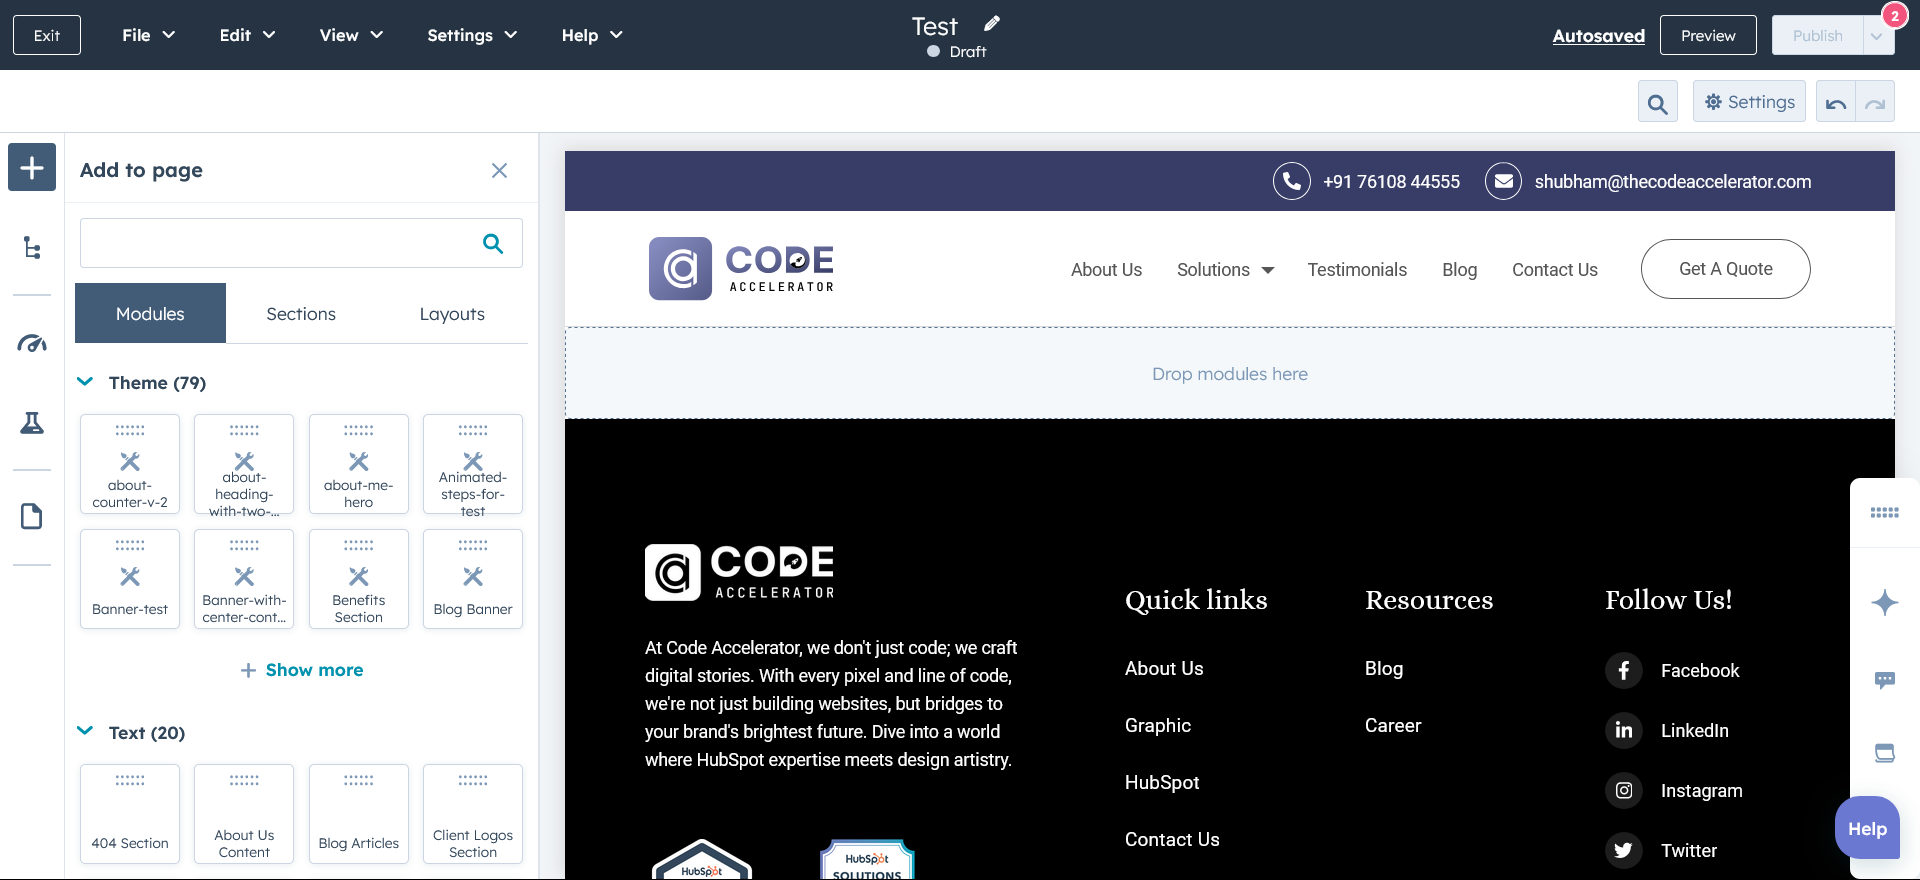The width and height of the screenshot is (1920, 880).
Task: Click the Preview button
Action: 1707,36
